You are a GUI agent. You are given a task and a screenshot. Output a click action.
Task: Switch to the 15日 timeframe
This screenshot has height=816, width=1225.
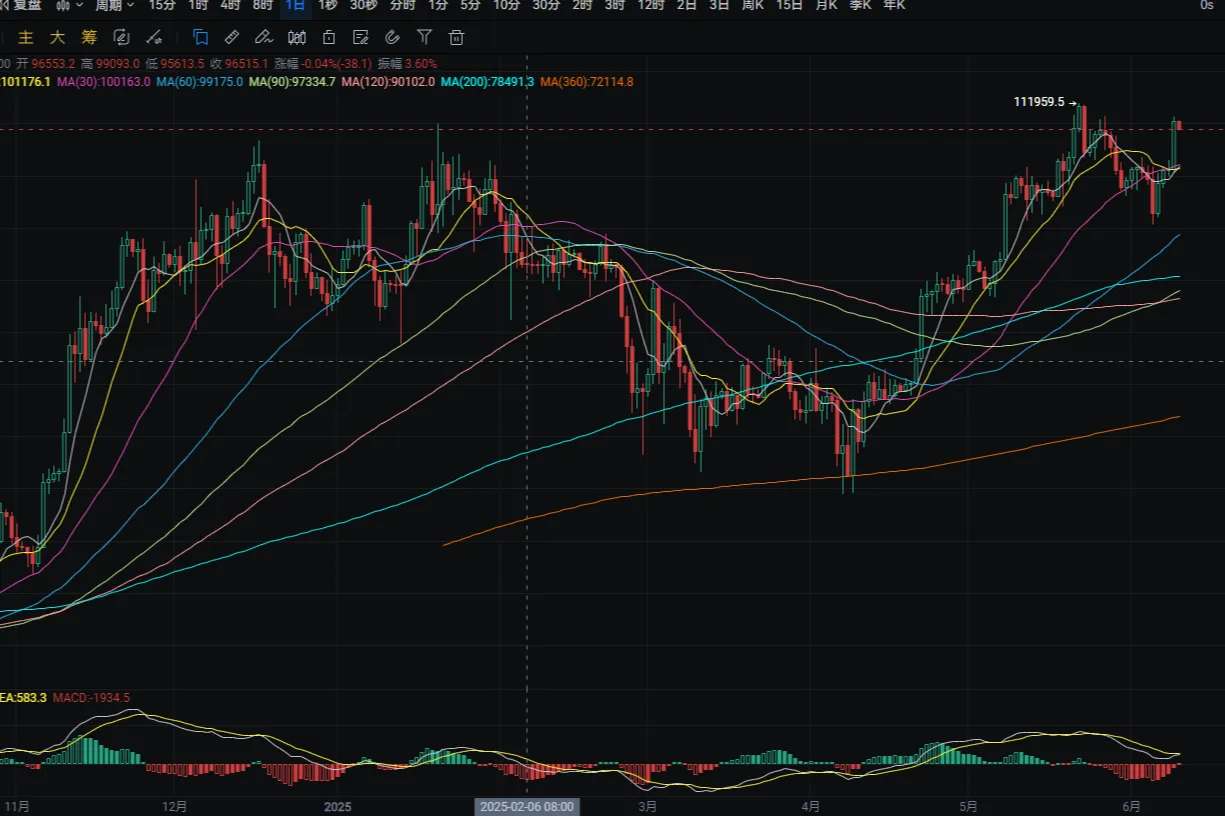(789, 5)
